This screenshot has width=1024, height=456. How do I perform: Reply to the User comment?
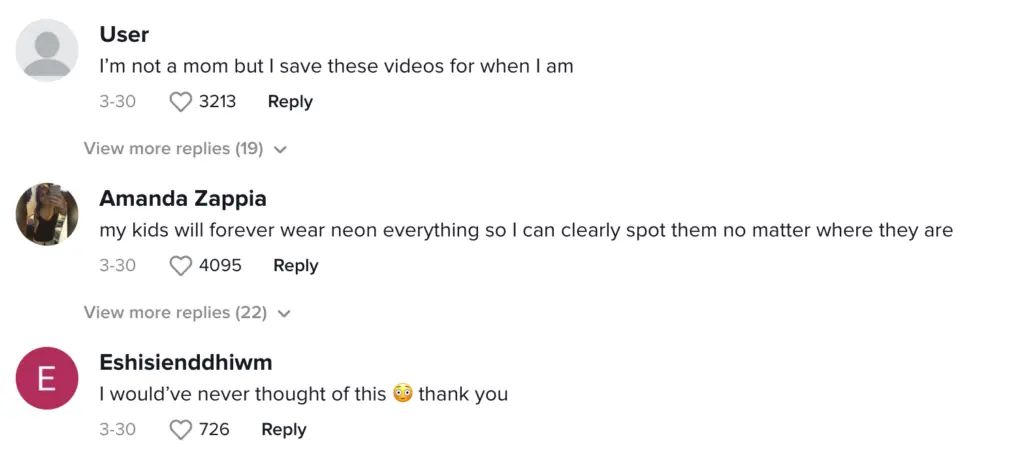coord(290,102)
